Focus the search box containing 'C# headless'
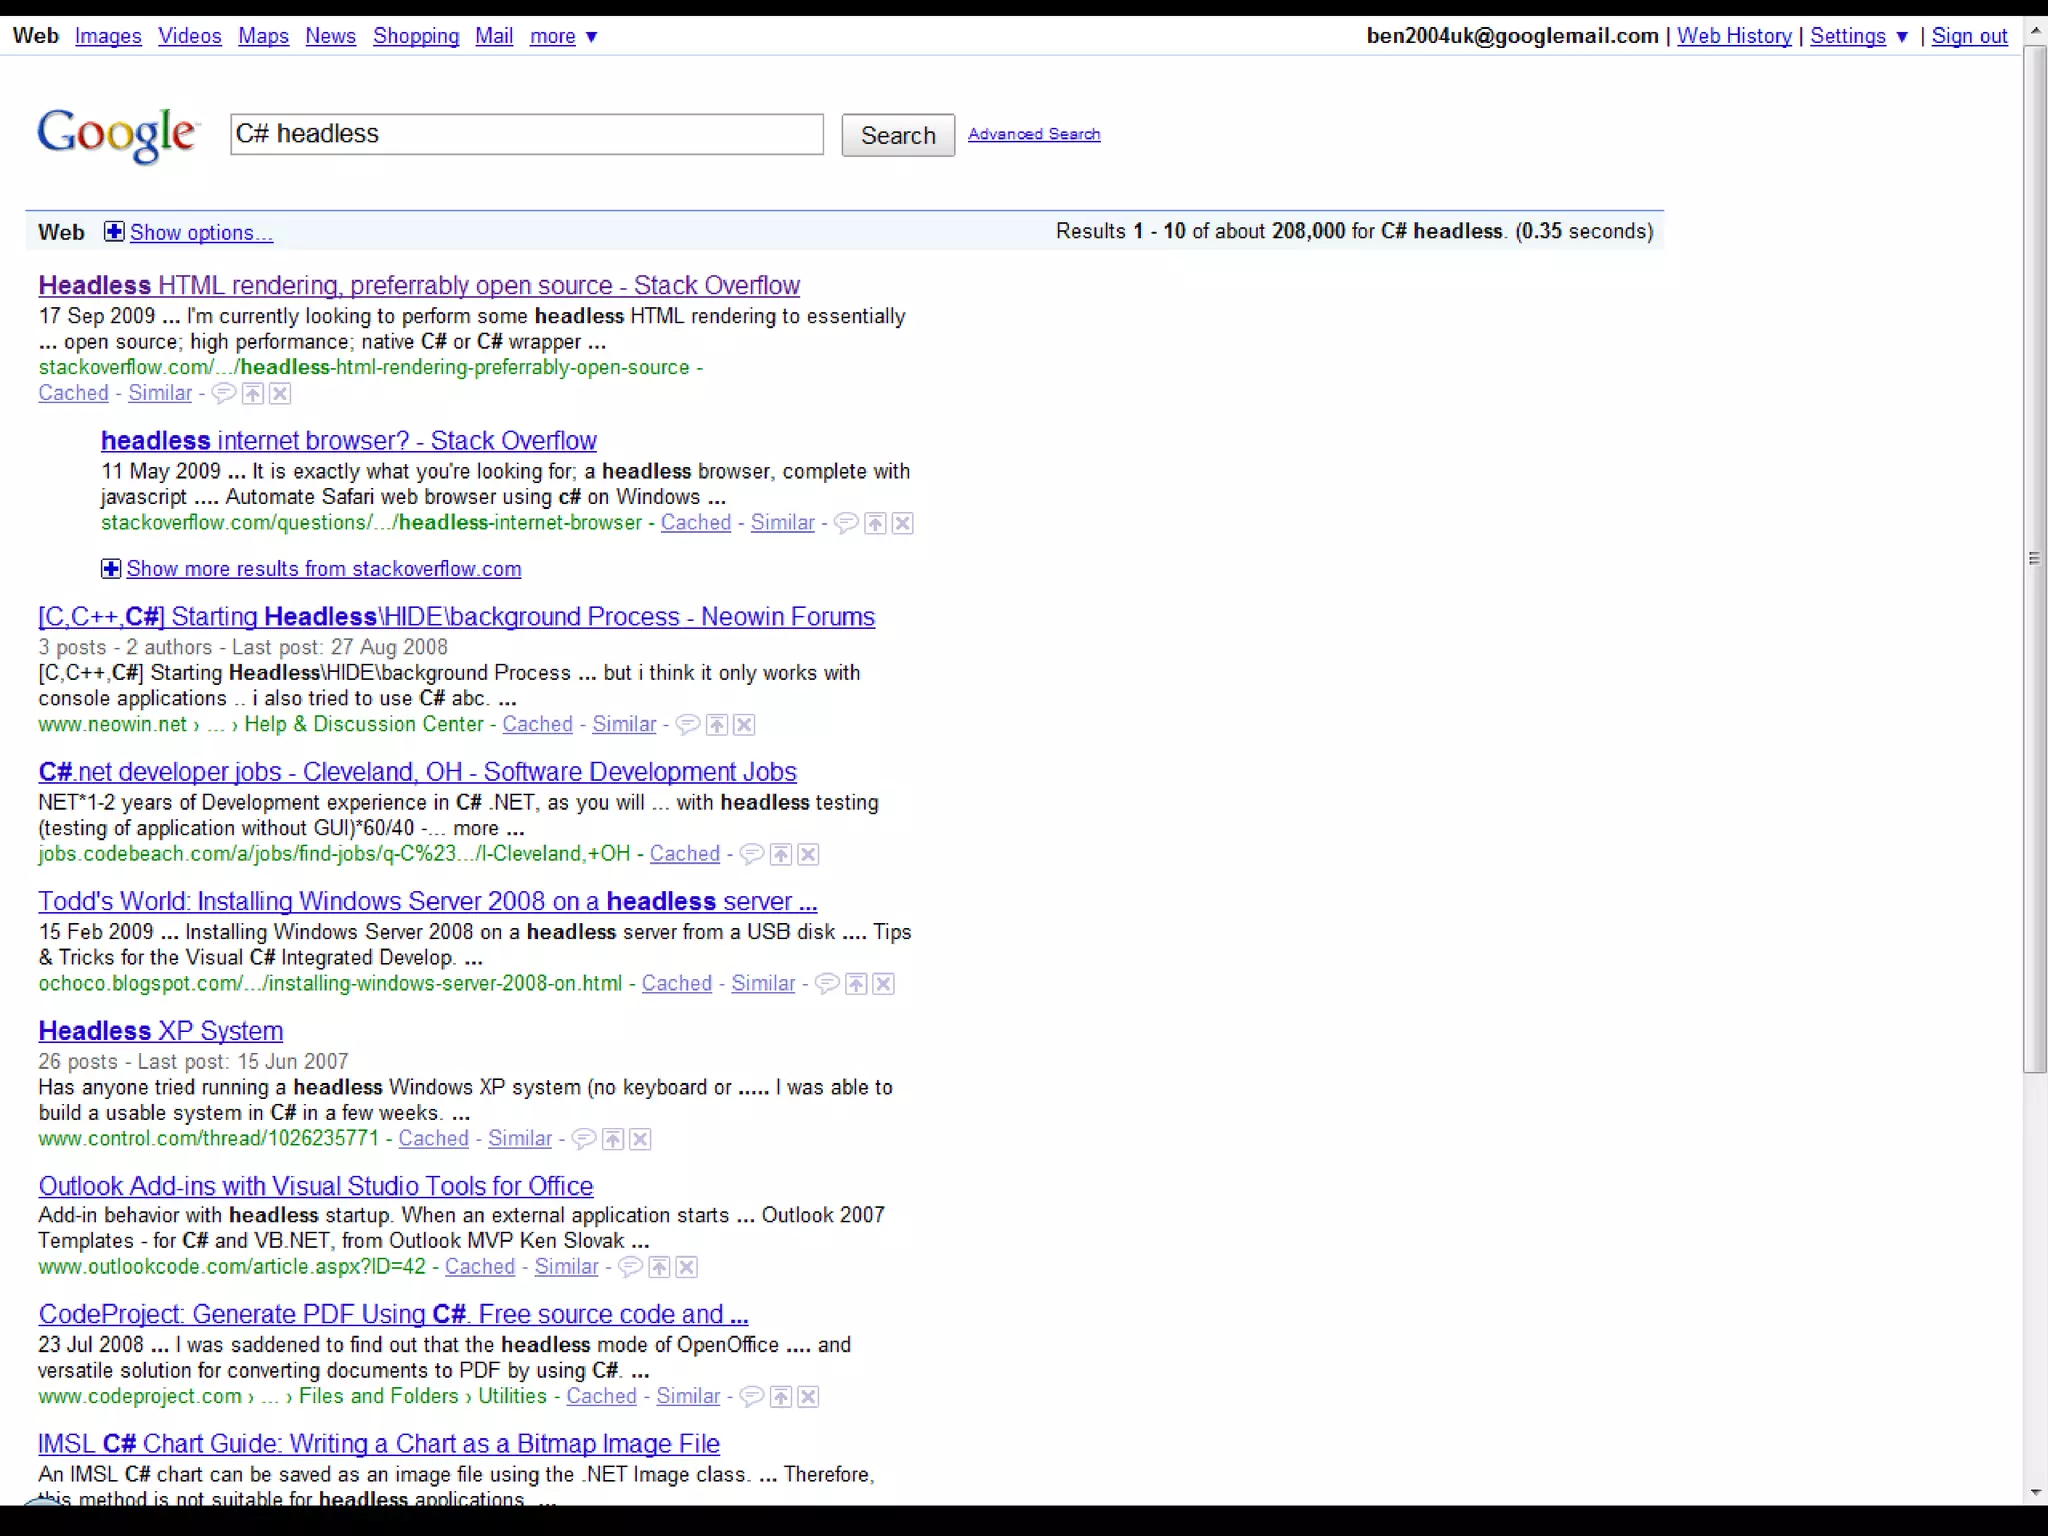This screenshot has width=2048, height=1536. point(527,134)
